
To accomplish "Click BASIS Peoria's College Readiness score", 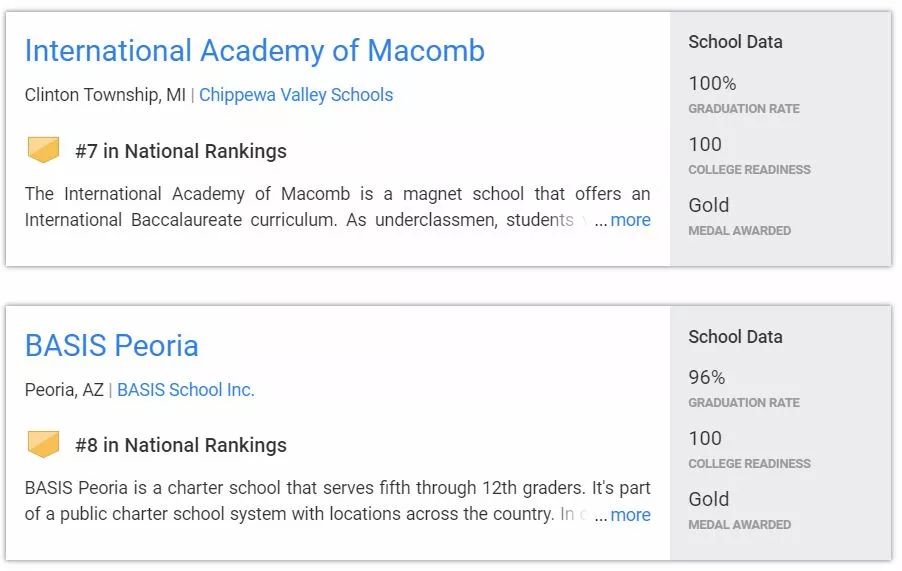I will tap(705, 438).
